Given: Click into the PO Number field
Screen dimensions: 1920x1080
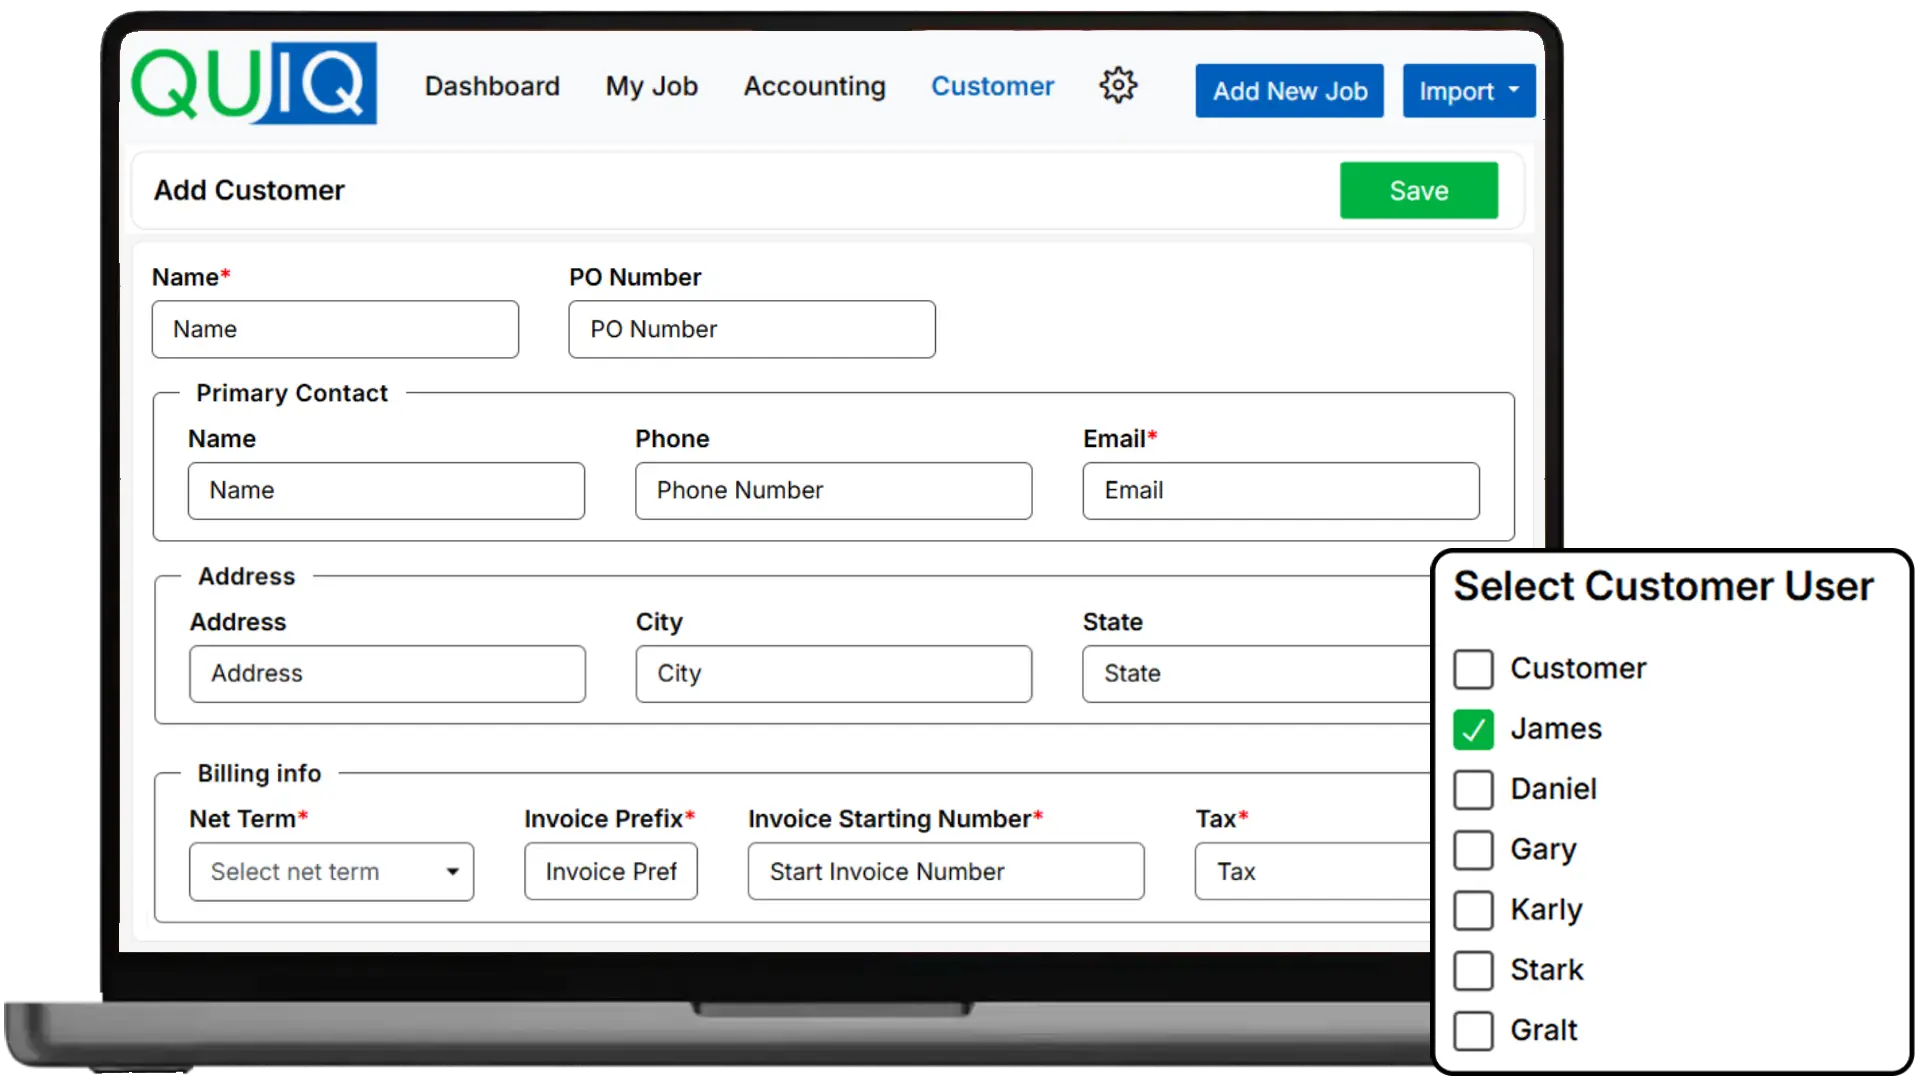Looking at the screenshot, I should pyautogui.click(x=751, y=329).
